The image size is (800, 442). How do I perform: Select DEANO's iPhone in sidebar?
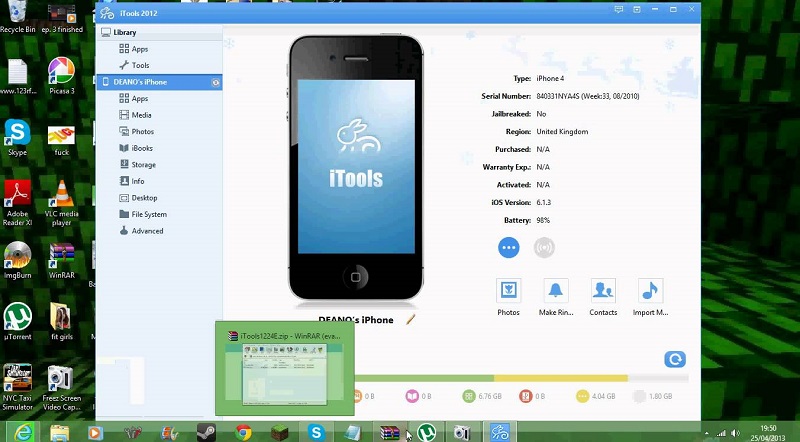click(x=159, y=82)
